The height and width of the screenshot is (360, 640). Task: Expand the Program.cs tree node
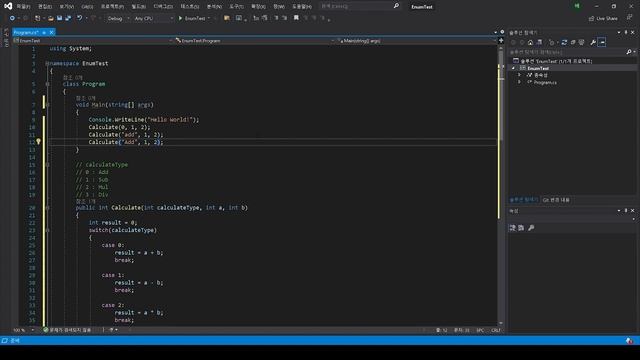pos(519,82)
